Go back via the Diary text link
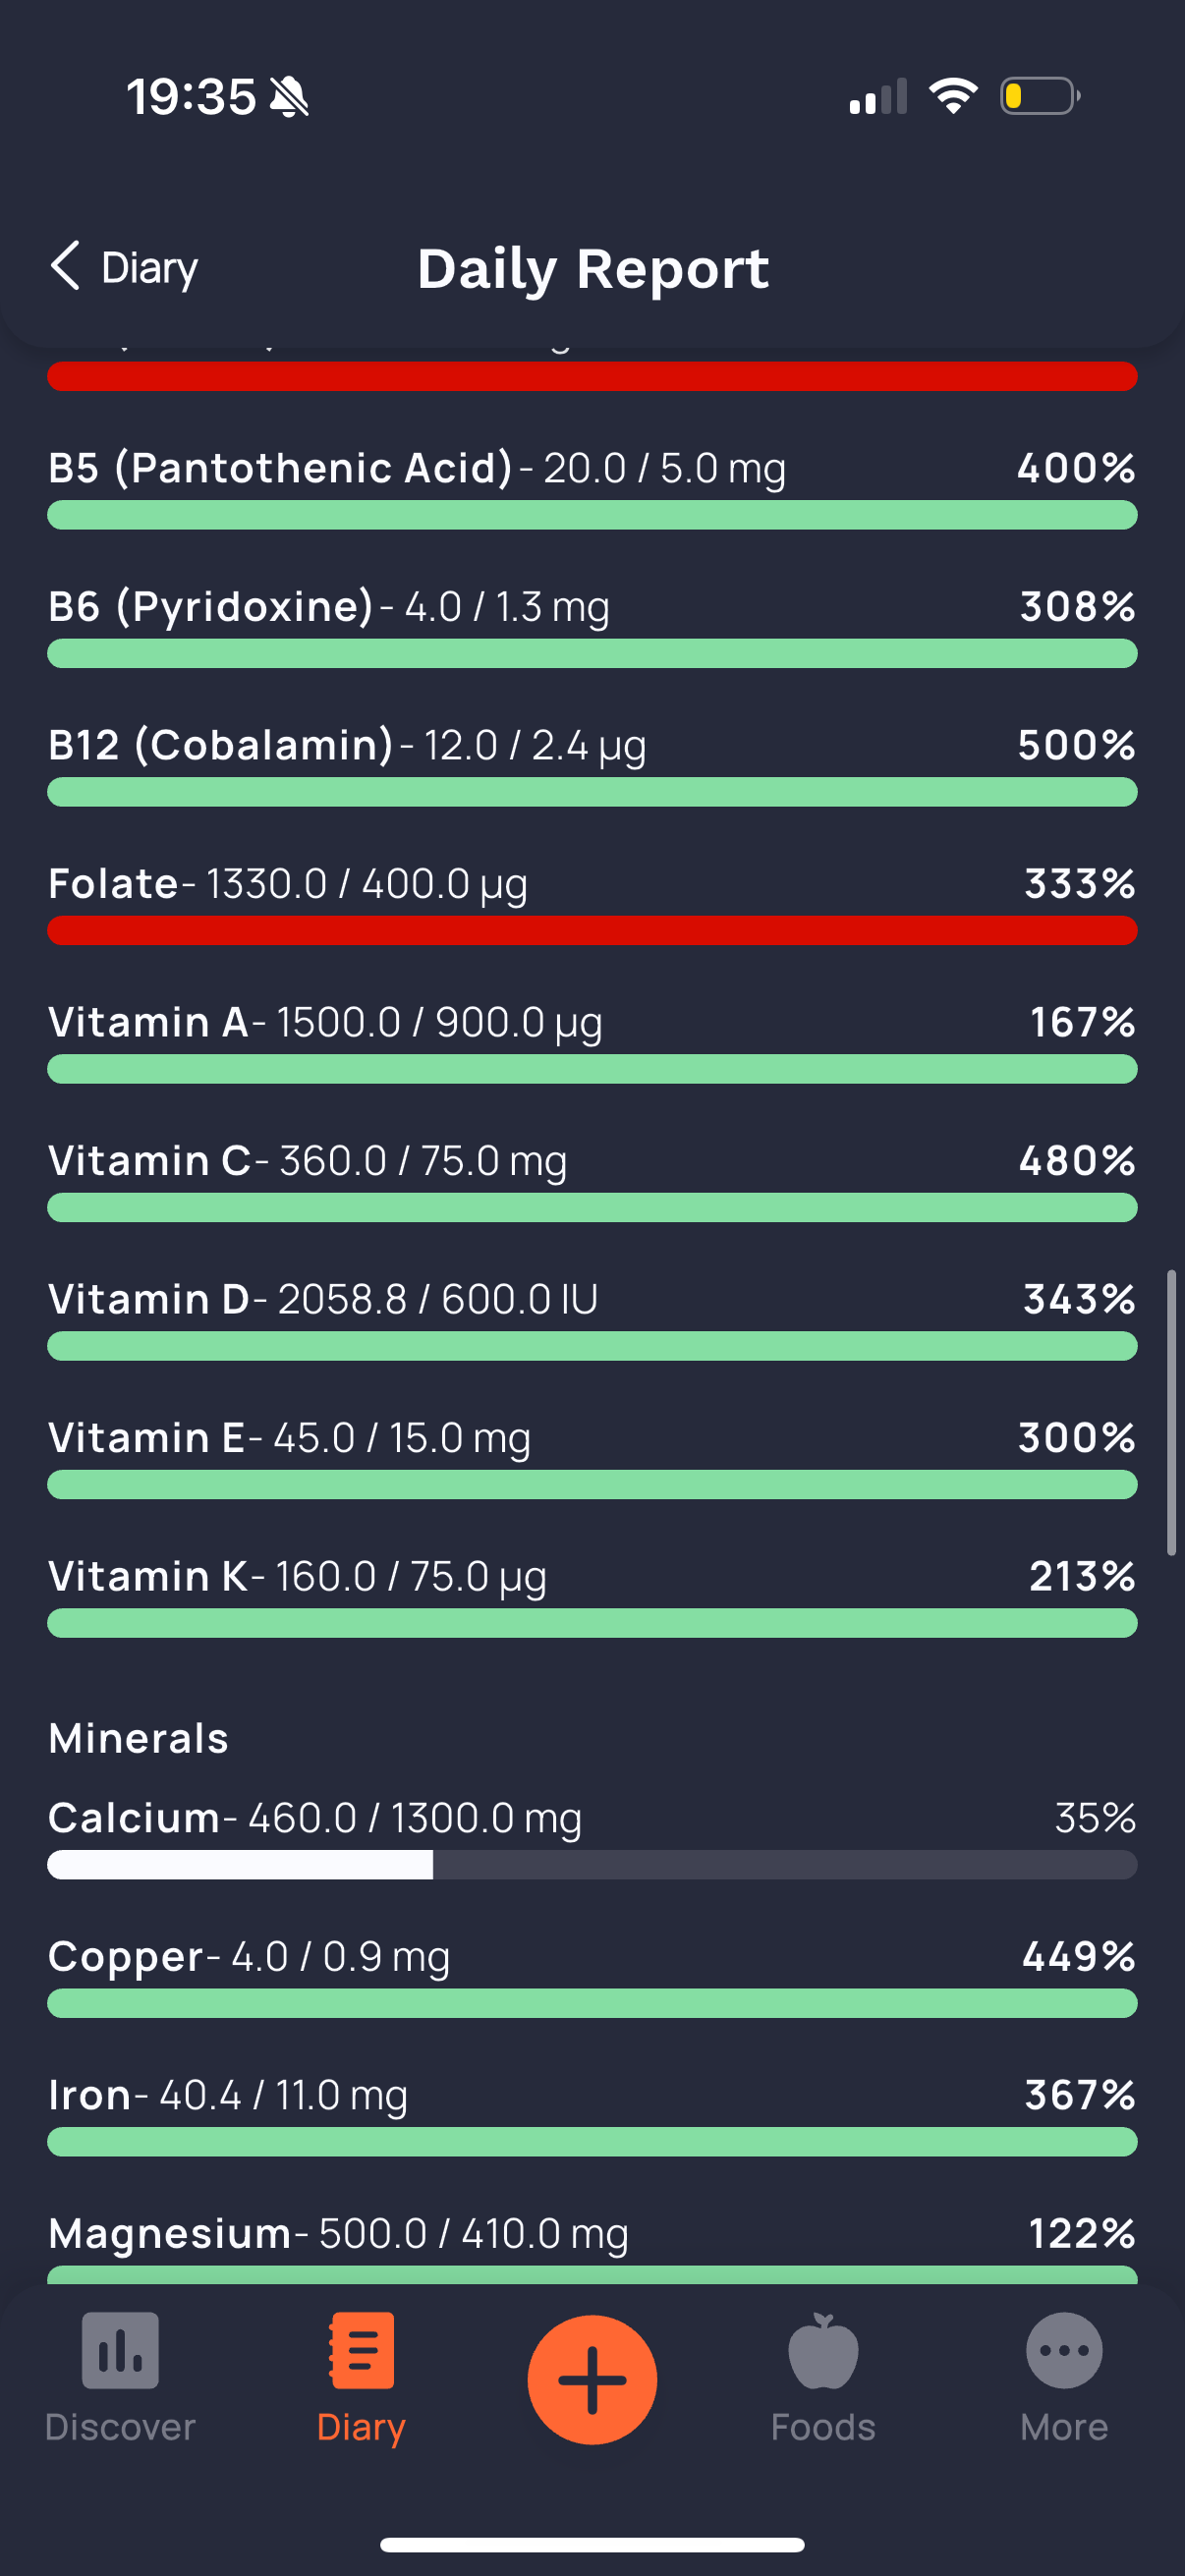1185x2576 pixels. [x=150, y=268]
